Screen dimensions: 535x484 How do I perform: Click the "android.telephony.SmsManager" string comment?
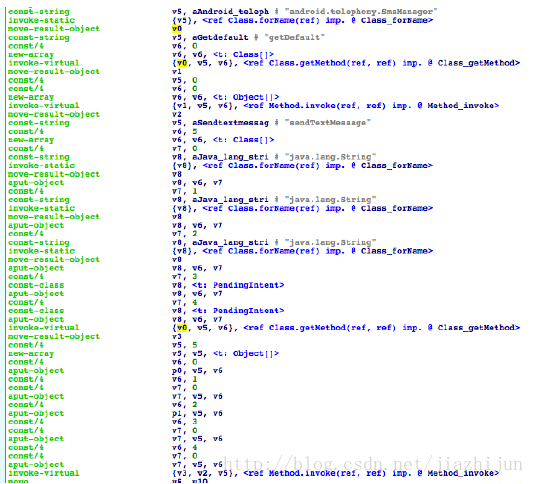[361, 12]
